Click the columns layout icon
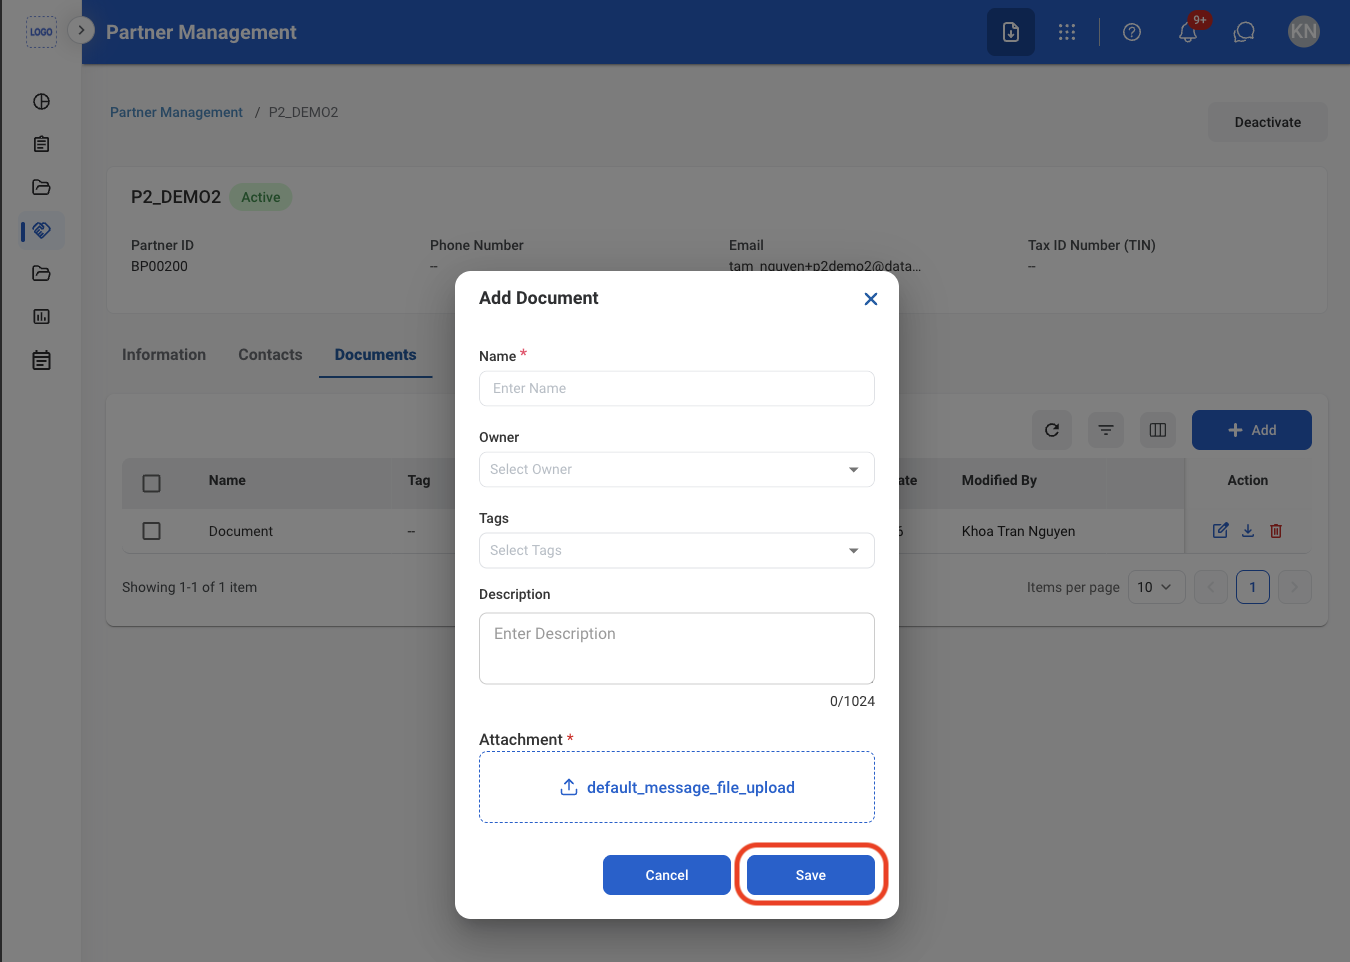 point(1158,430)
